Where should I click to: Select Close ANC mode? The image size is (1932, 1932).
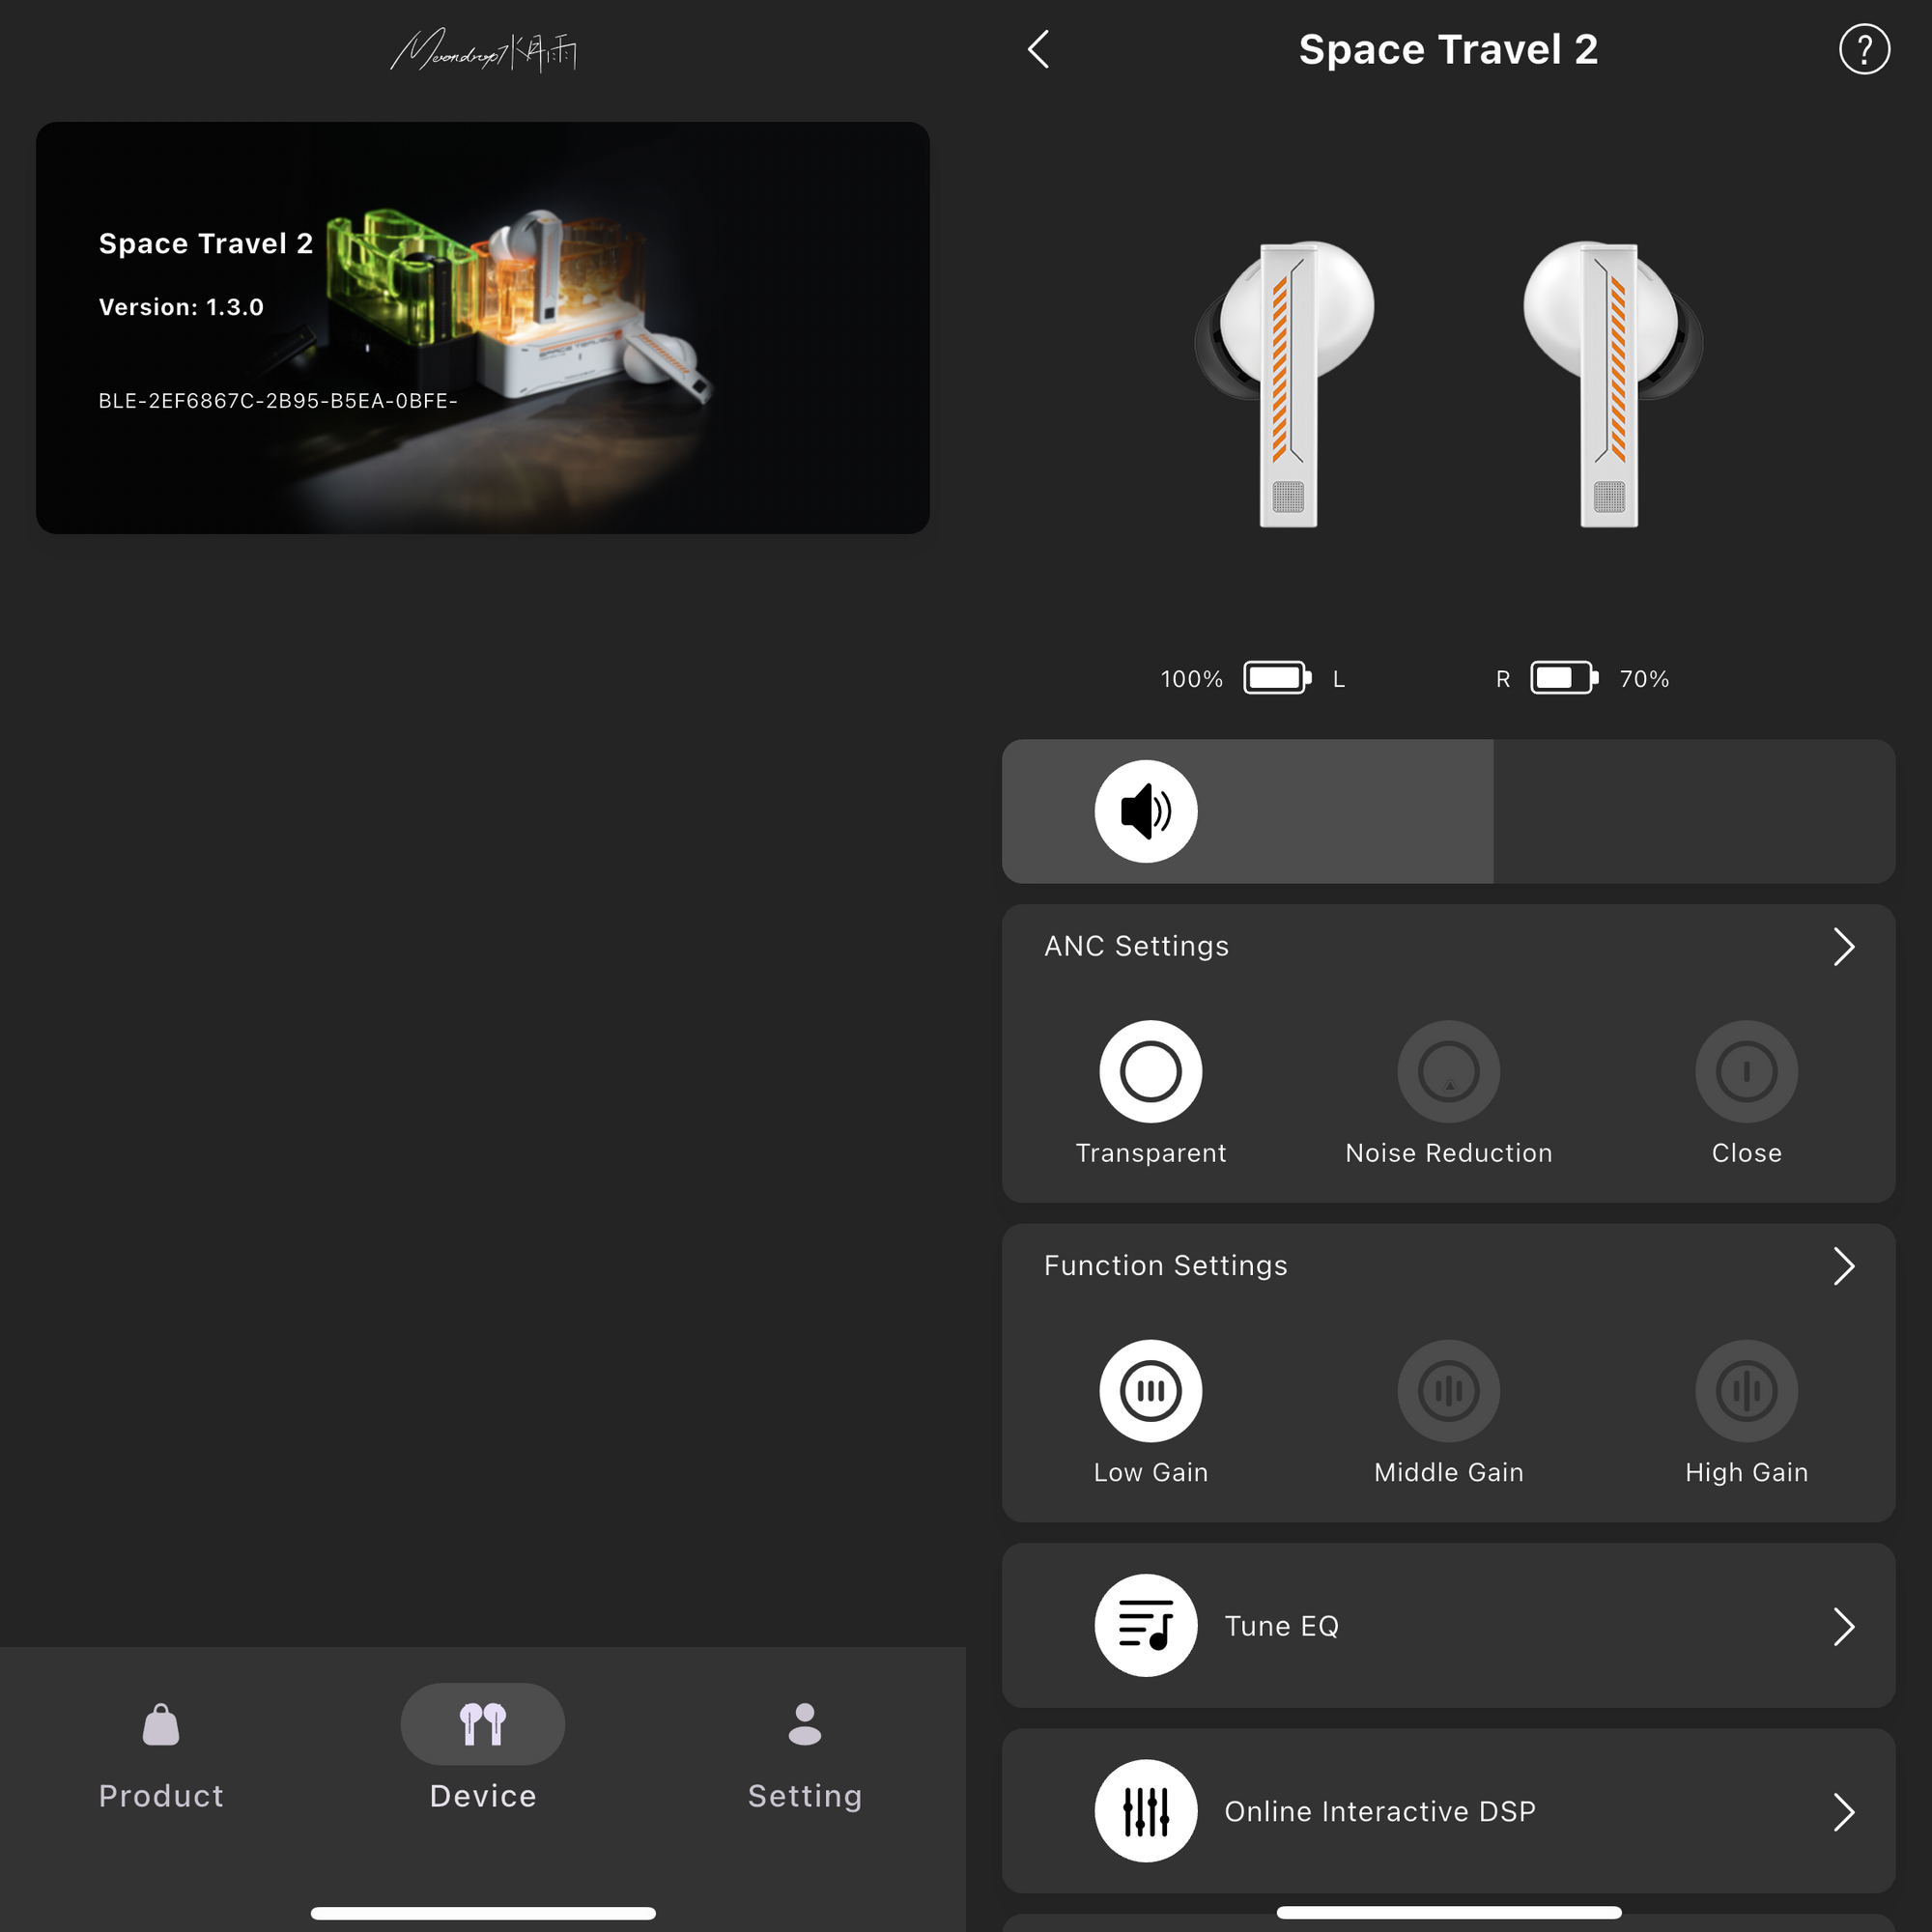(1746, 1071)
